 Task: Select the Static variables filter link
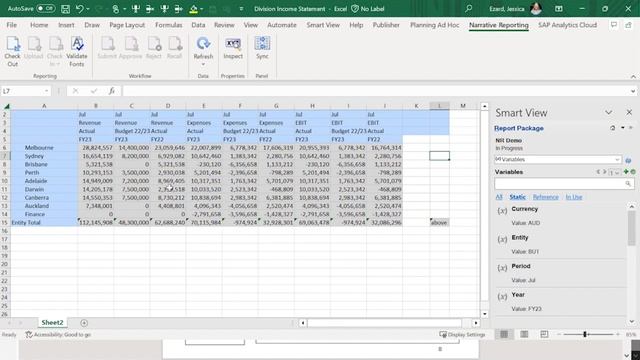coord(518,197)
